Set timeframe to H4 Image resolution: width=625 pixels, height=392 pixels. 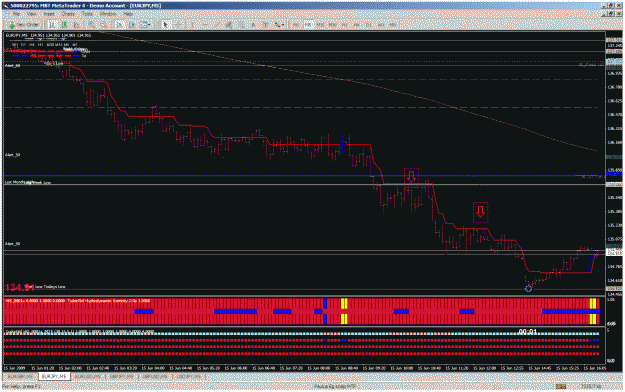[357, 25]
